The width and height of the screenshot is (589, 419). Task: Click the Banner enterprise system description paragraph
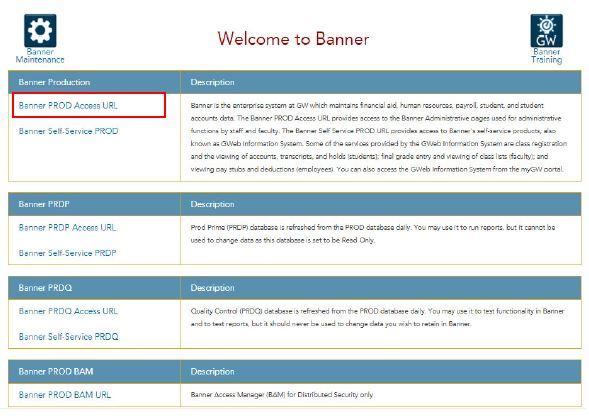(379, 137)
